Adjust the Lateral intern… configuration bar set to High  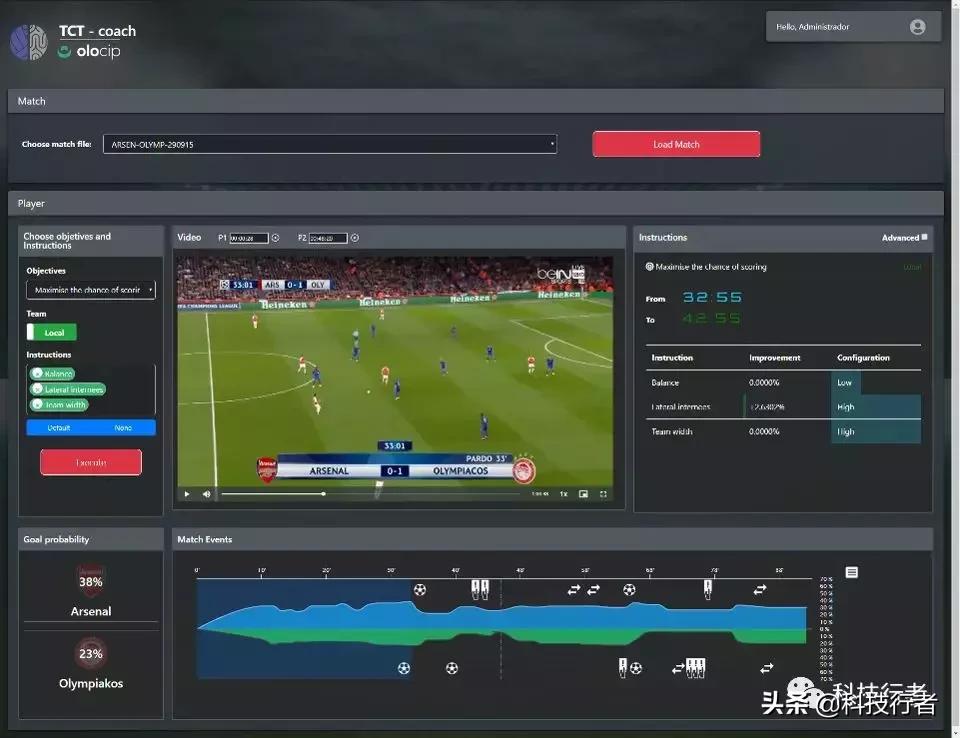click(876, 407)
